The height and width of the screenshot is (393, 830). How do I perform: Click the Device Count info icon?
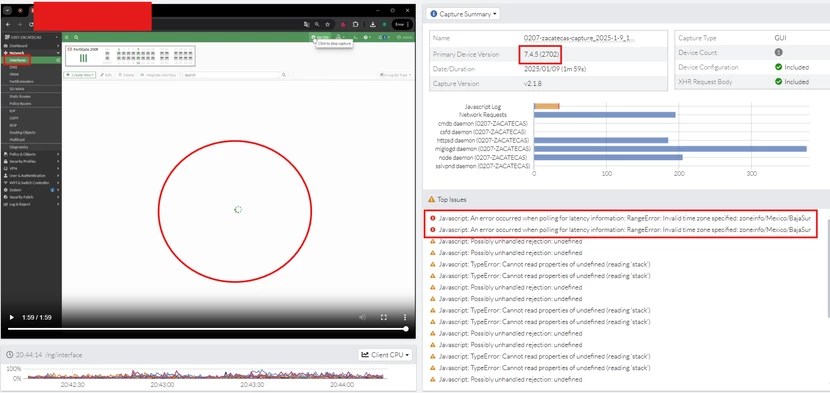(778, 52)
